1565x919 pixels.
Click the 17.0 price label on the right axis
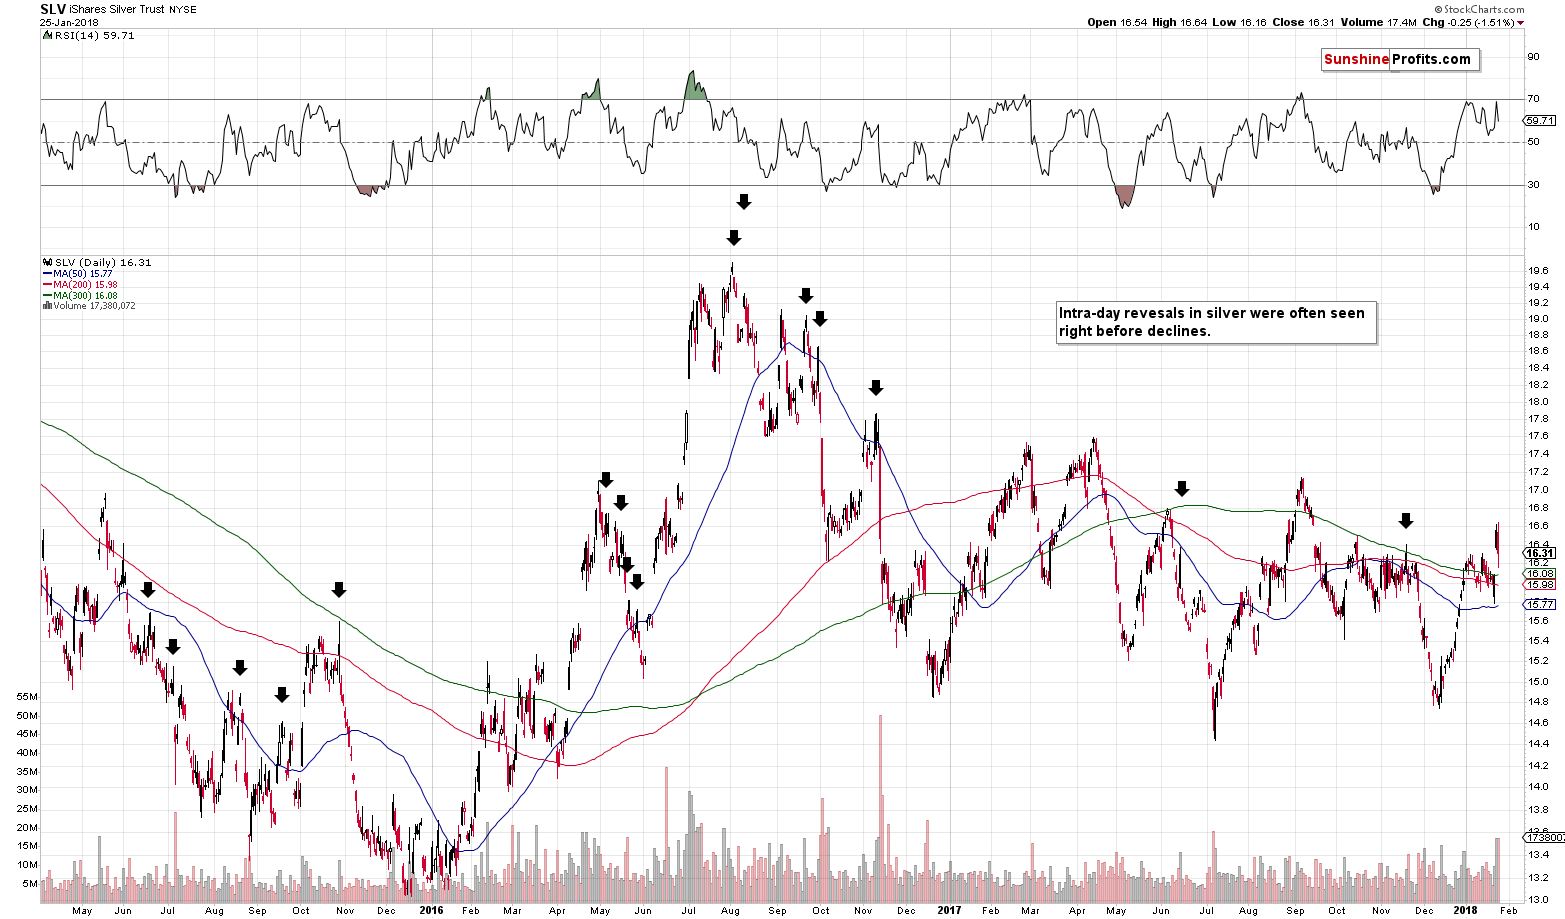coord(1537,489)
